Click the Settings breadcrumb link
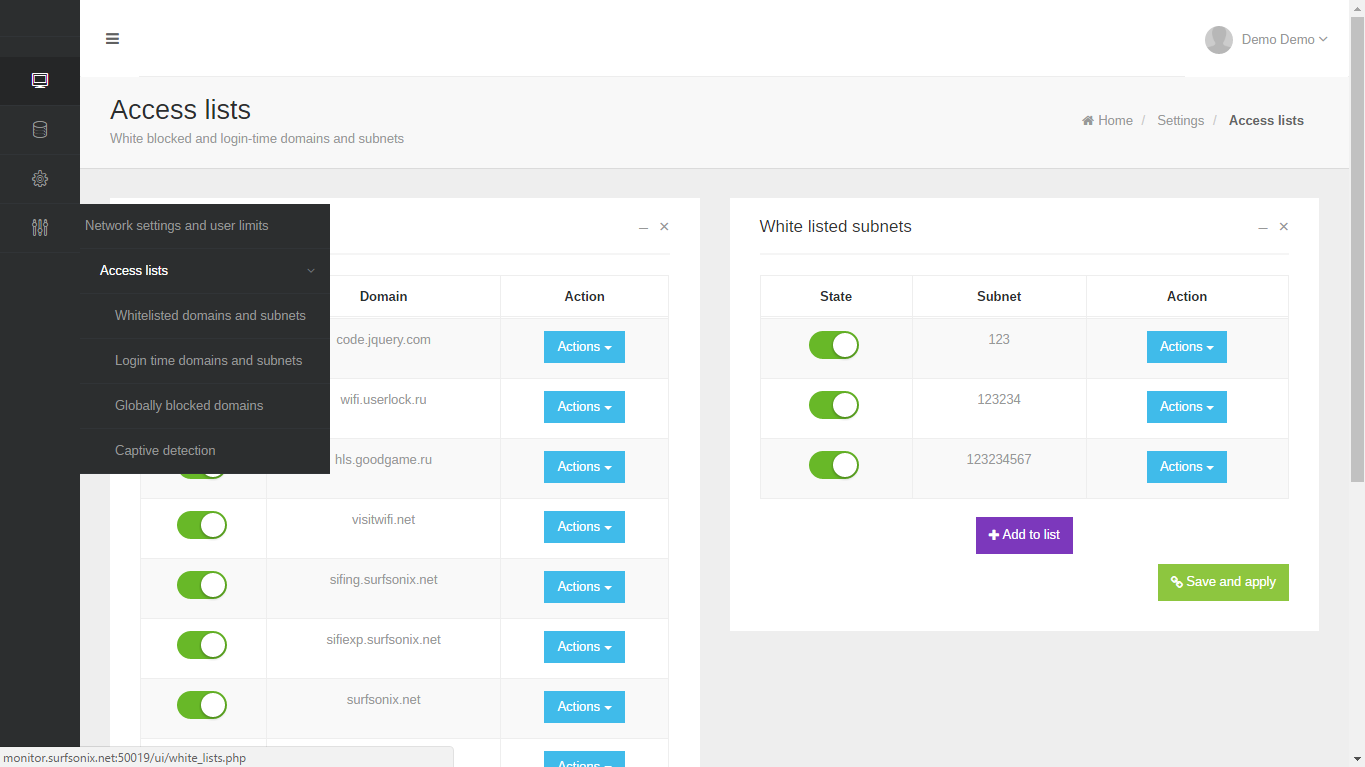 tap(1181, 121)
